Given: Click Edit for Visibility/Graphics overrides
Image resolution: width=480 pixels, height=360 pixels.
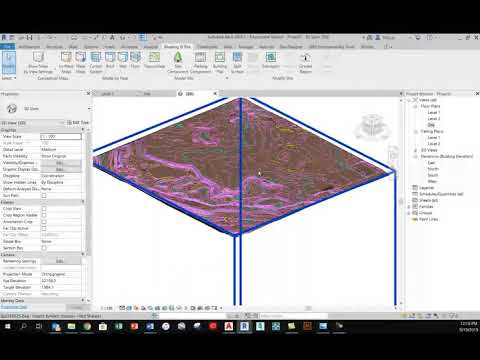Looking at the screenshot, I should pos(60,163).
